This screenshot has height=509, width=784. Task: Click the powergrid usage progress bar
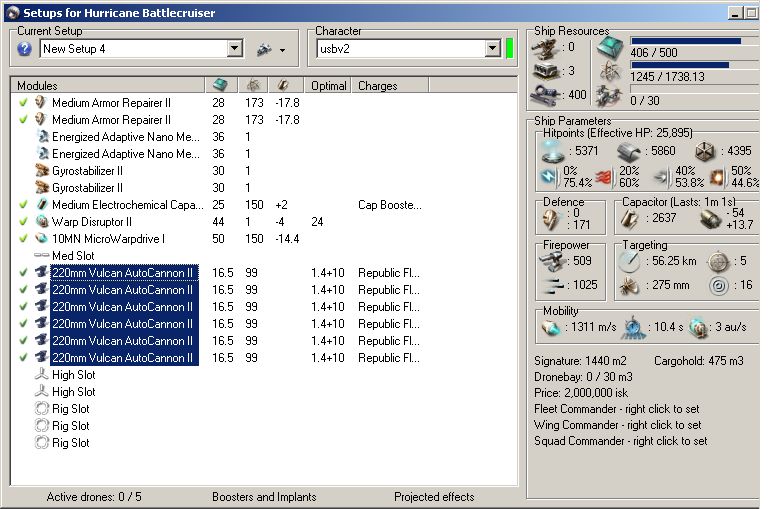coord(694,65)
